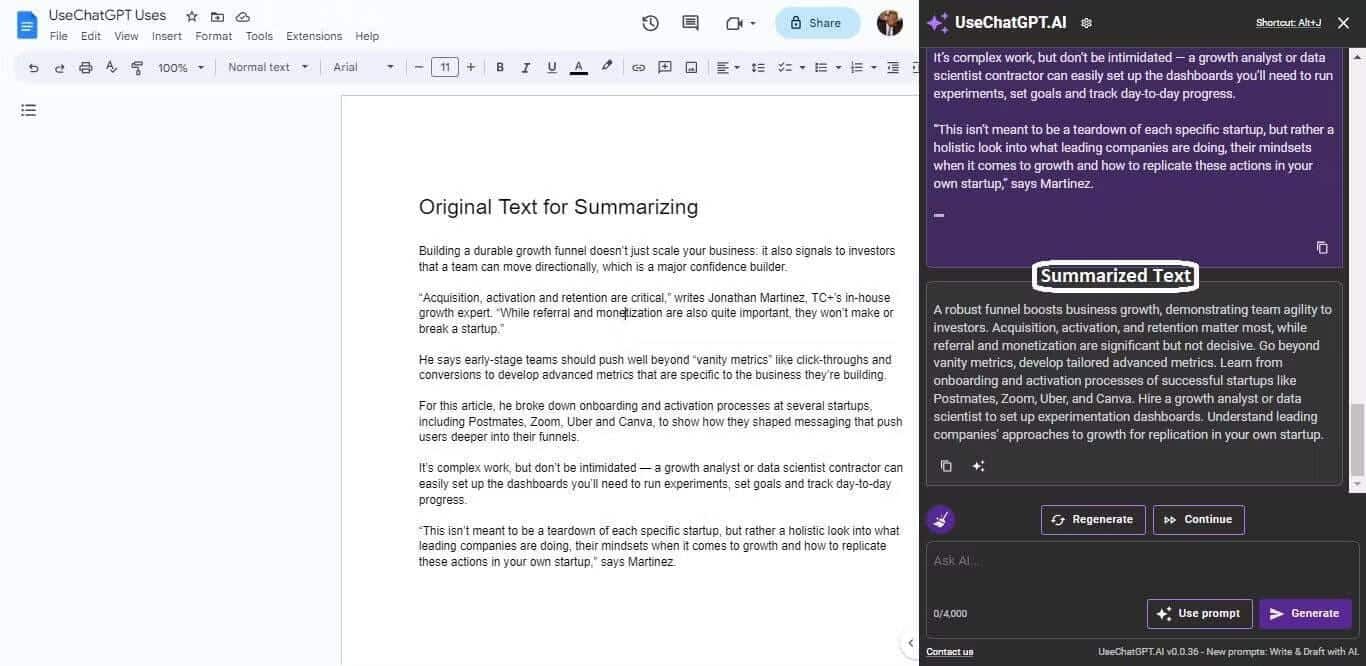This screenshot has height=666, width=1366.
Task: Click the Move to folder icon
Action: [x=217, y=17]
